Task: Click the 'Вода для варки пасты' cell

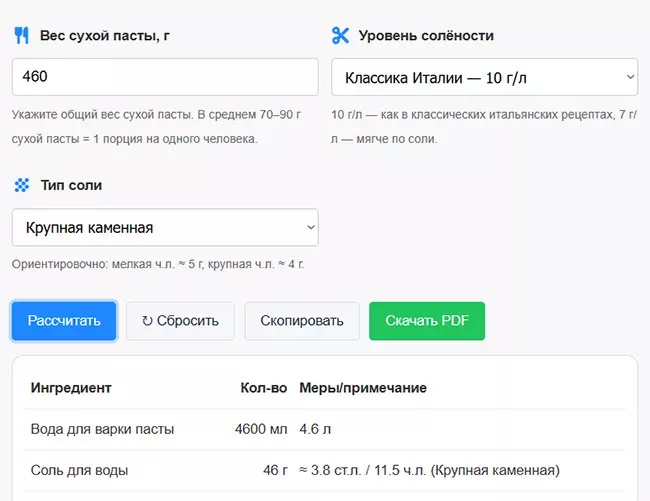Action: coord(102,429)
